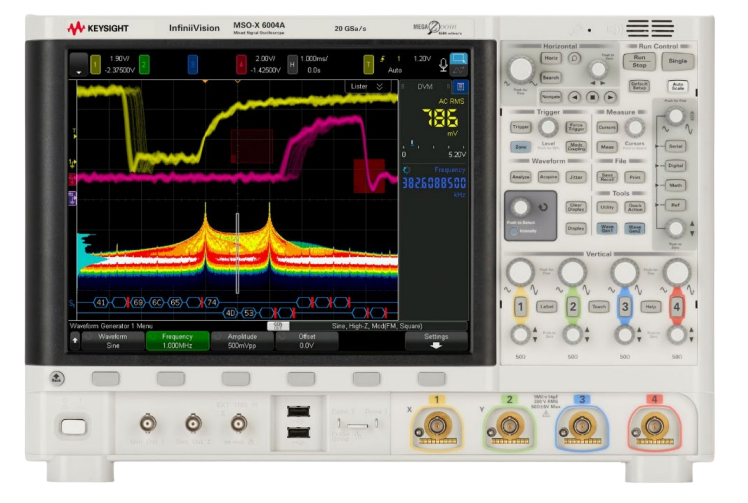Screen dimensions: 748x503
Task: Select the Offset 0.0V softkey
Action: pyautogui.click(x=307, y=341)
